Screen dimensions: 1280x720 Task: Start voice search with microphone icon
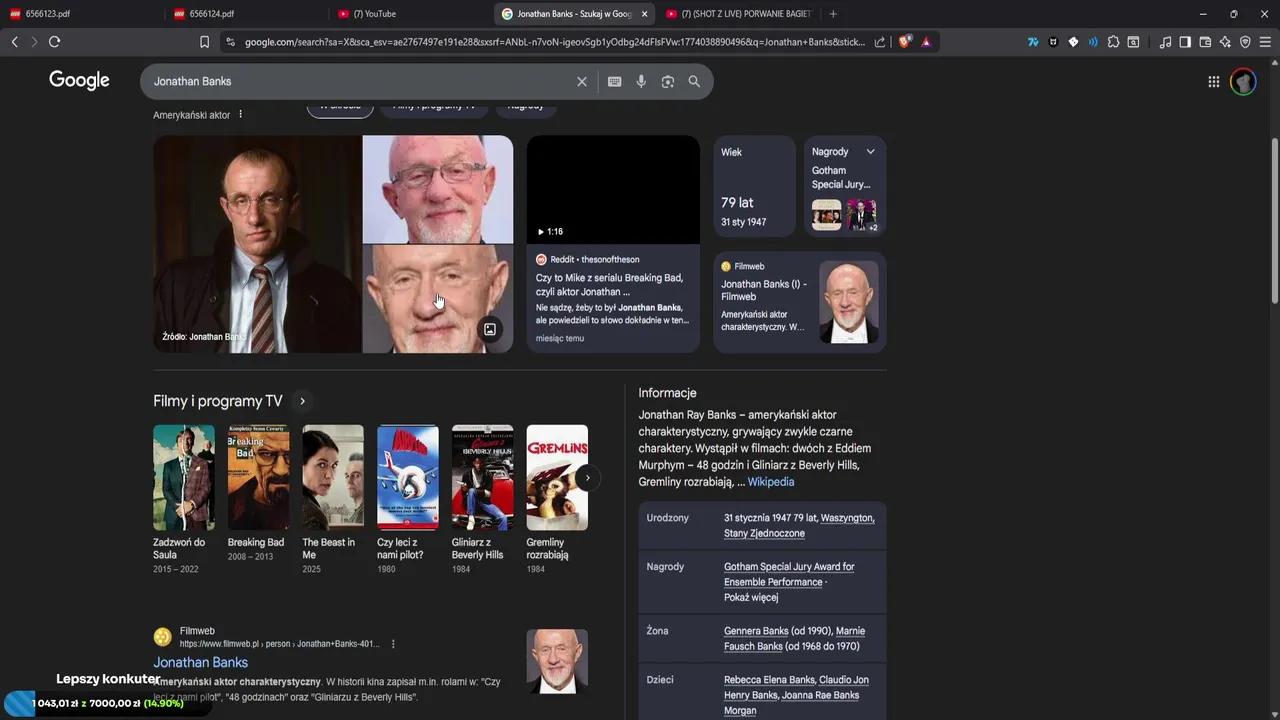pyautogui.click(x=641, y=81)
